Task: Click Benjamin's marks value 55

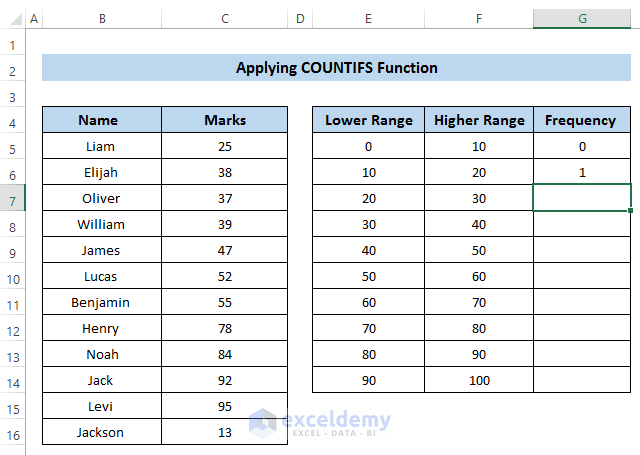Action: click(x=224, y=302)
